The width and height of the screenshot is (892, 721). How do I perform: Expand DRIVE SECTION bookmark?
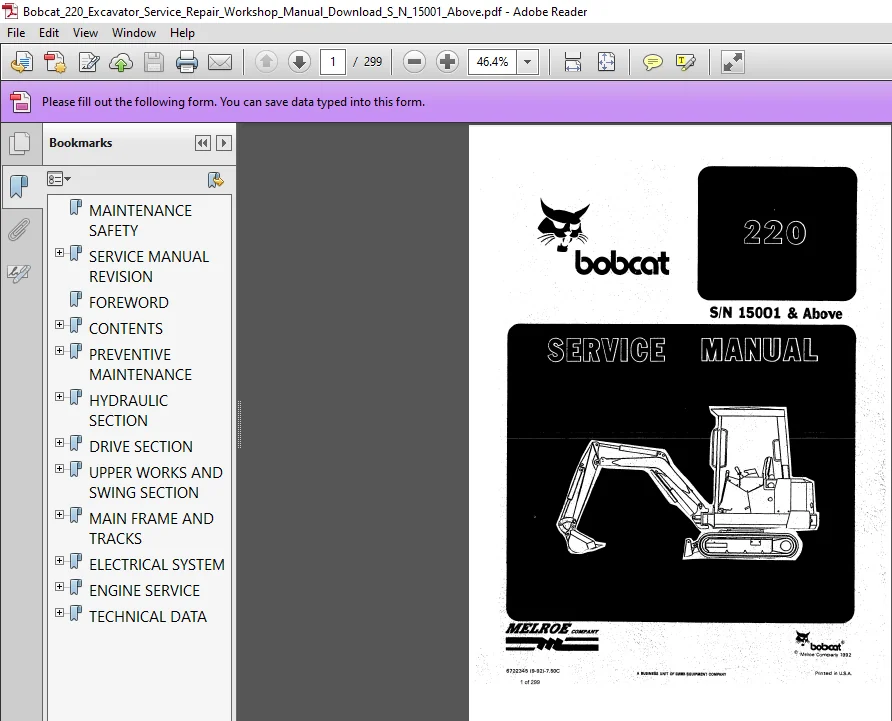coord(59,442)
